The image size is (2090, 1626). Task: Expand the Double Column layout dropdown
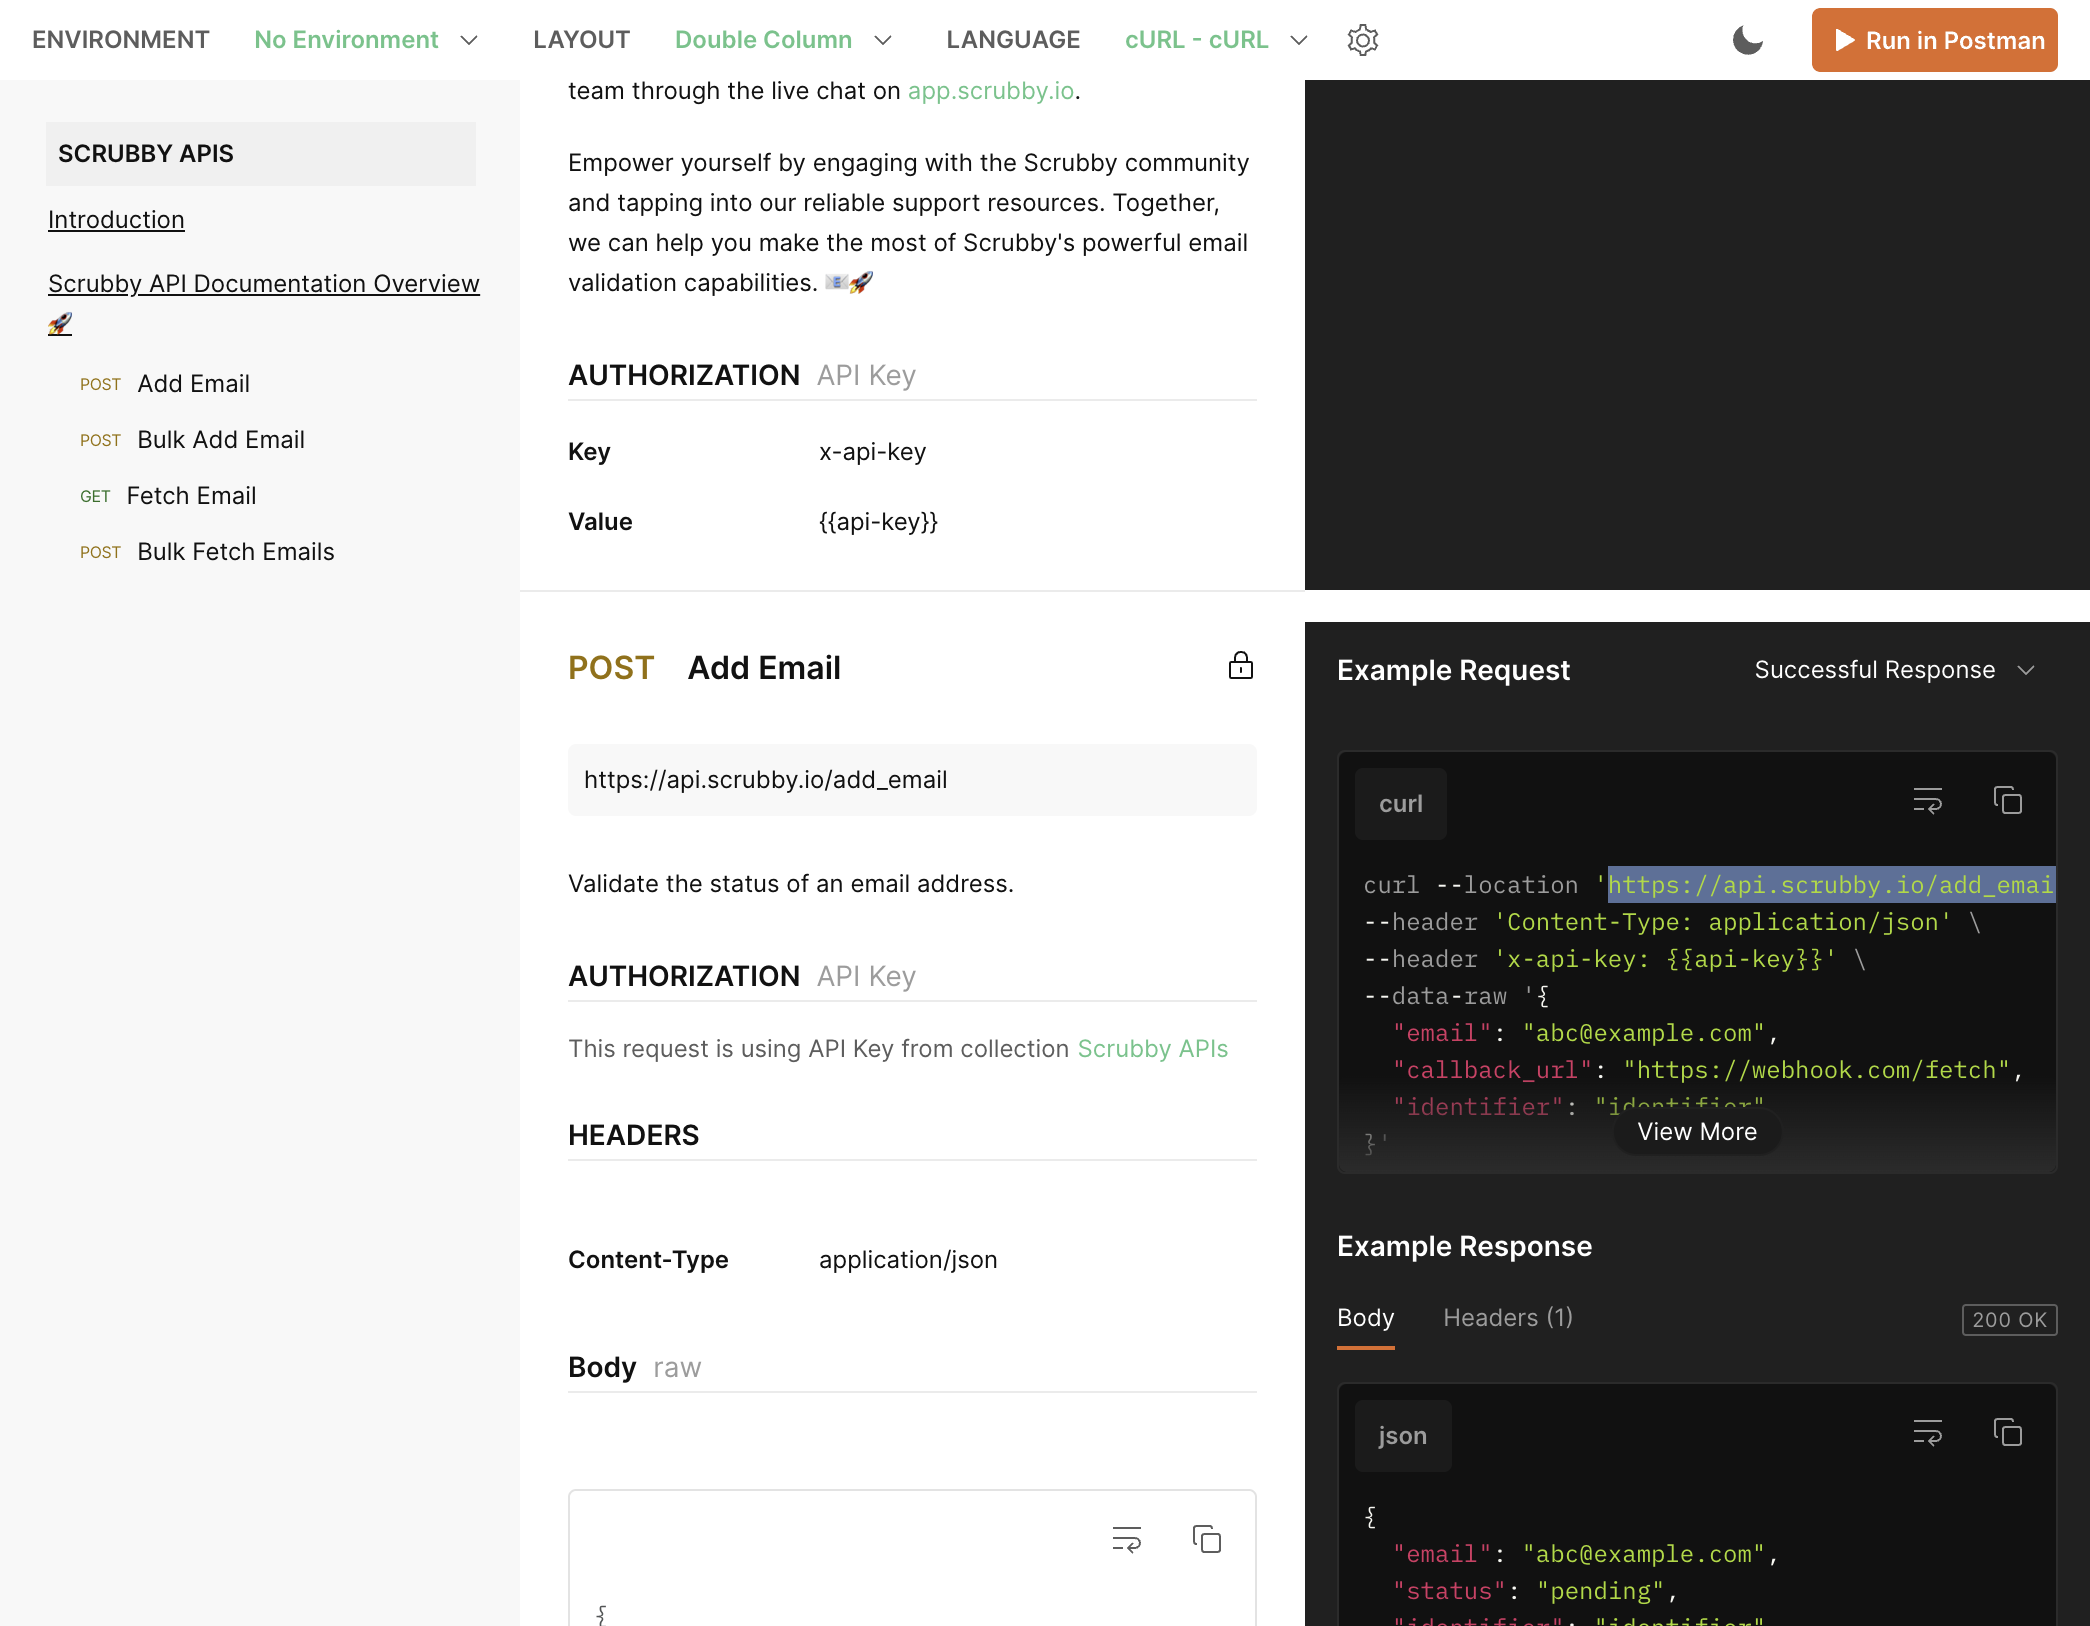click(x=783, y=40)
